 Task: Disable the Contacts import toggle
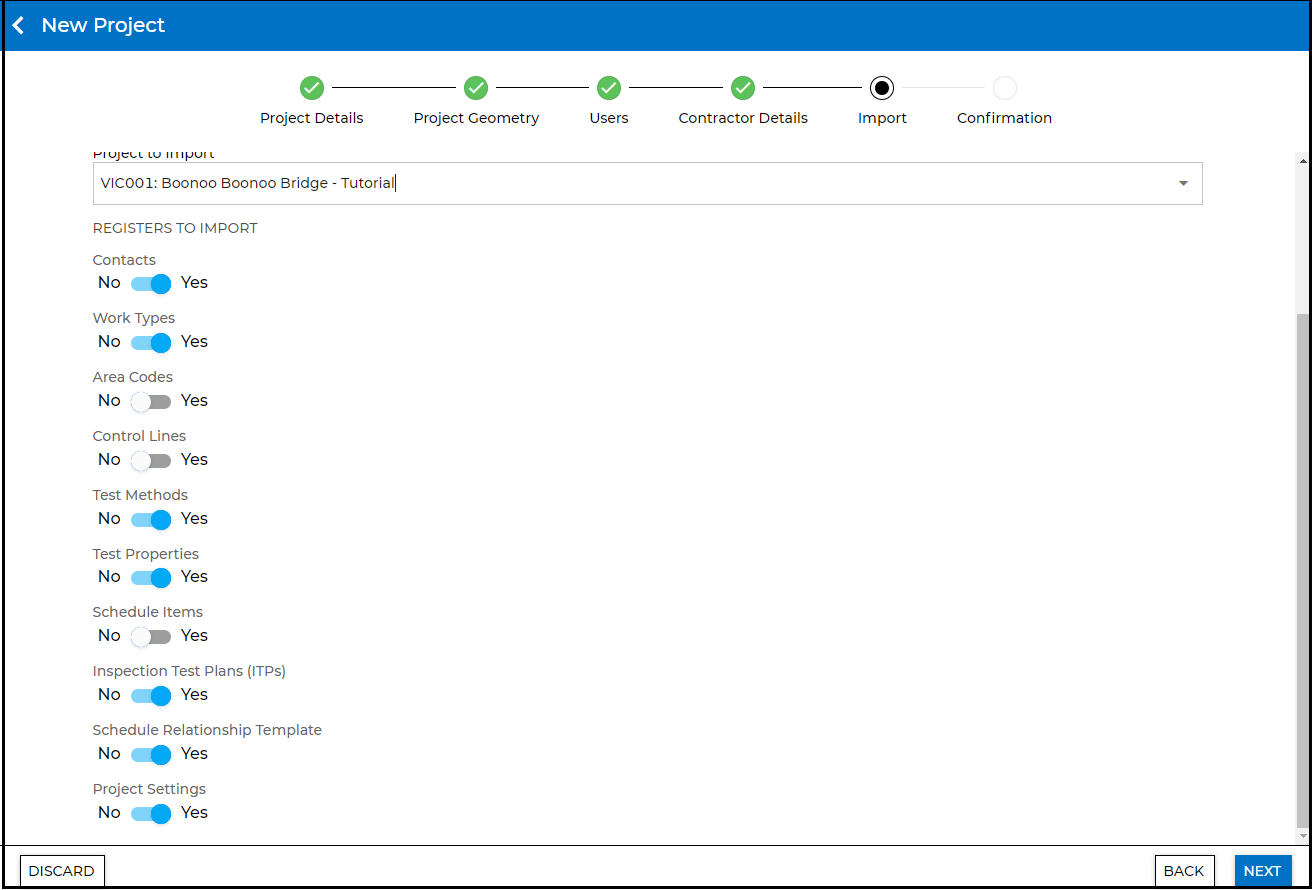coord(152,284)
